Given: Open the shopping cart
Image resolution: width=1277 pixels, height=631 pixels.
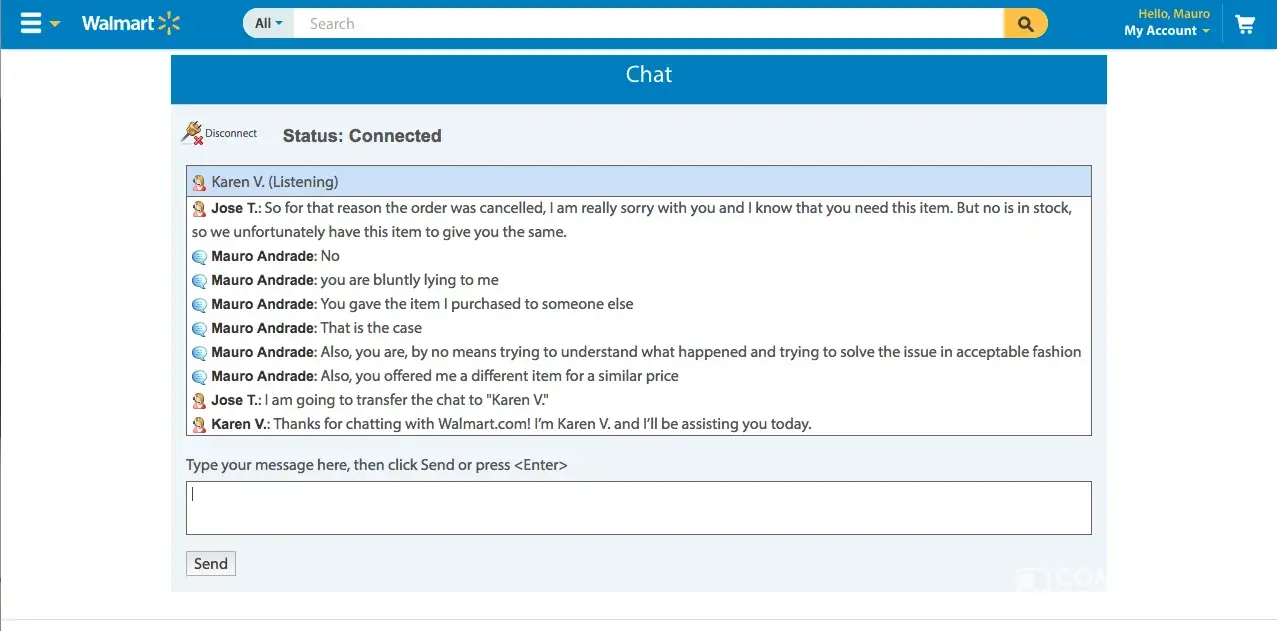Looking at the screenshot, I should point(1245,24).
